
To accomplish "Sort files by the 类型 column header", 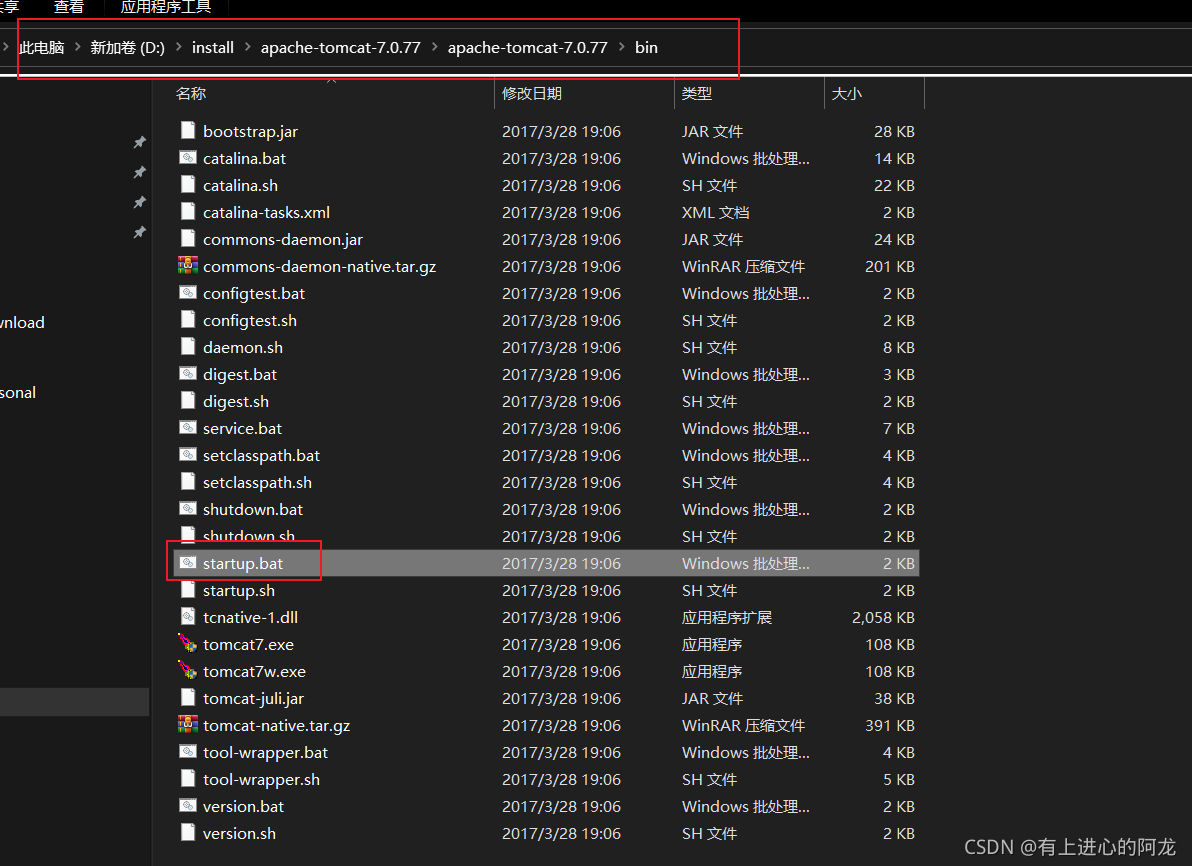I will (697, 94).
